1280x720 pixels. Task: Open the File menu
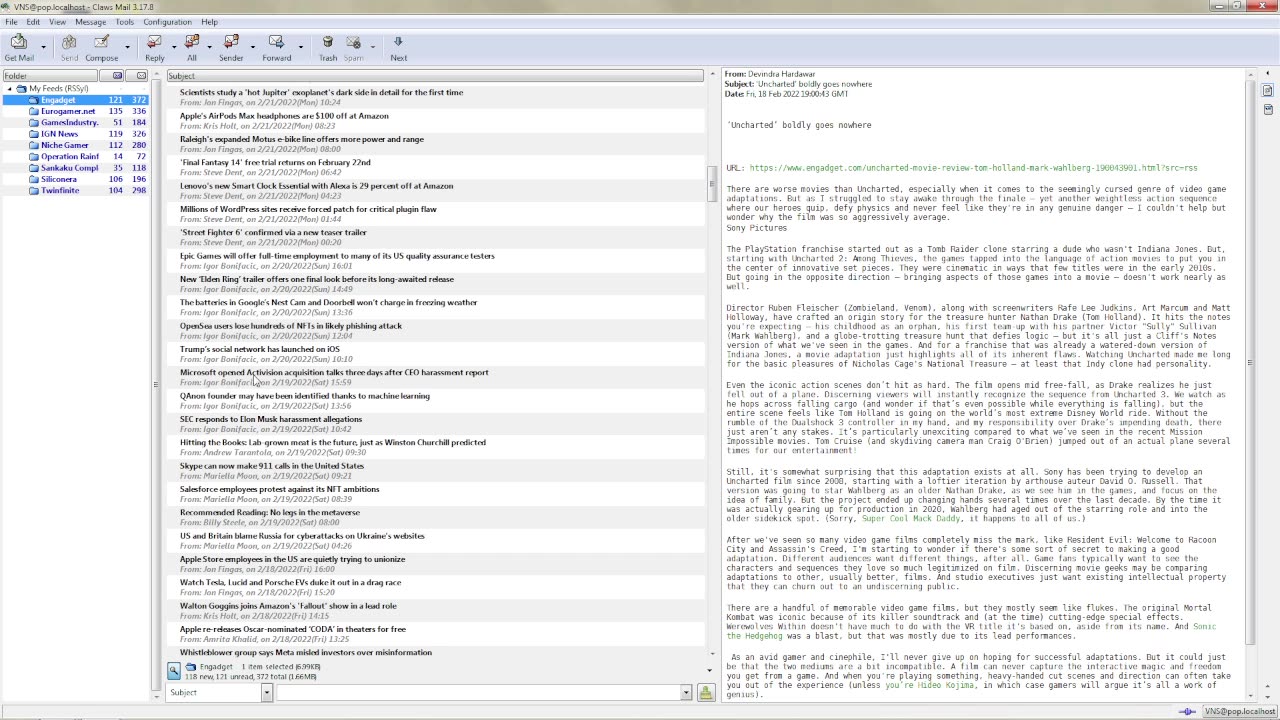pyautogui.click(x=11, y=21)
